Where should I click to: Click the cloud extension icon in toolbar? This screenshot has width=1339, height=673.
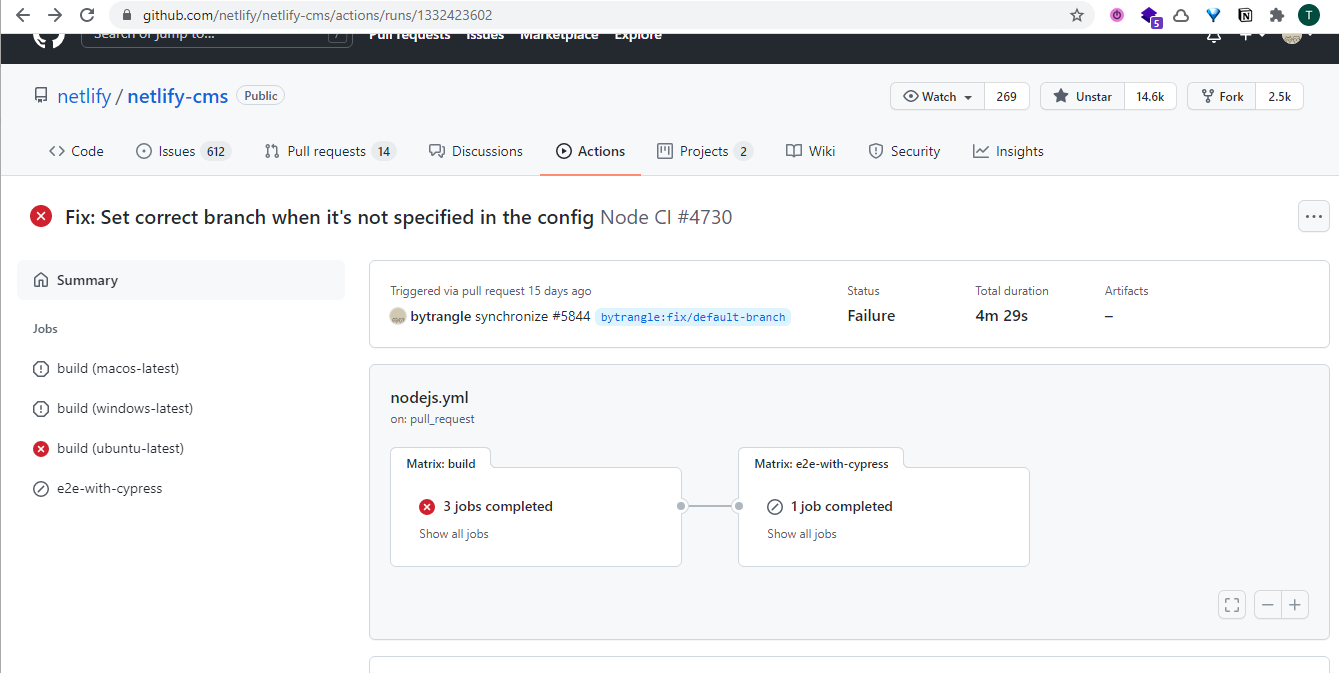pyautogui.click(x=1181, y=15)
